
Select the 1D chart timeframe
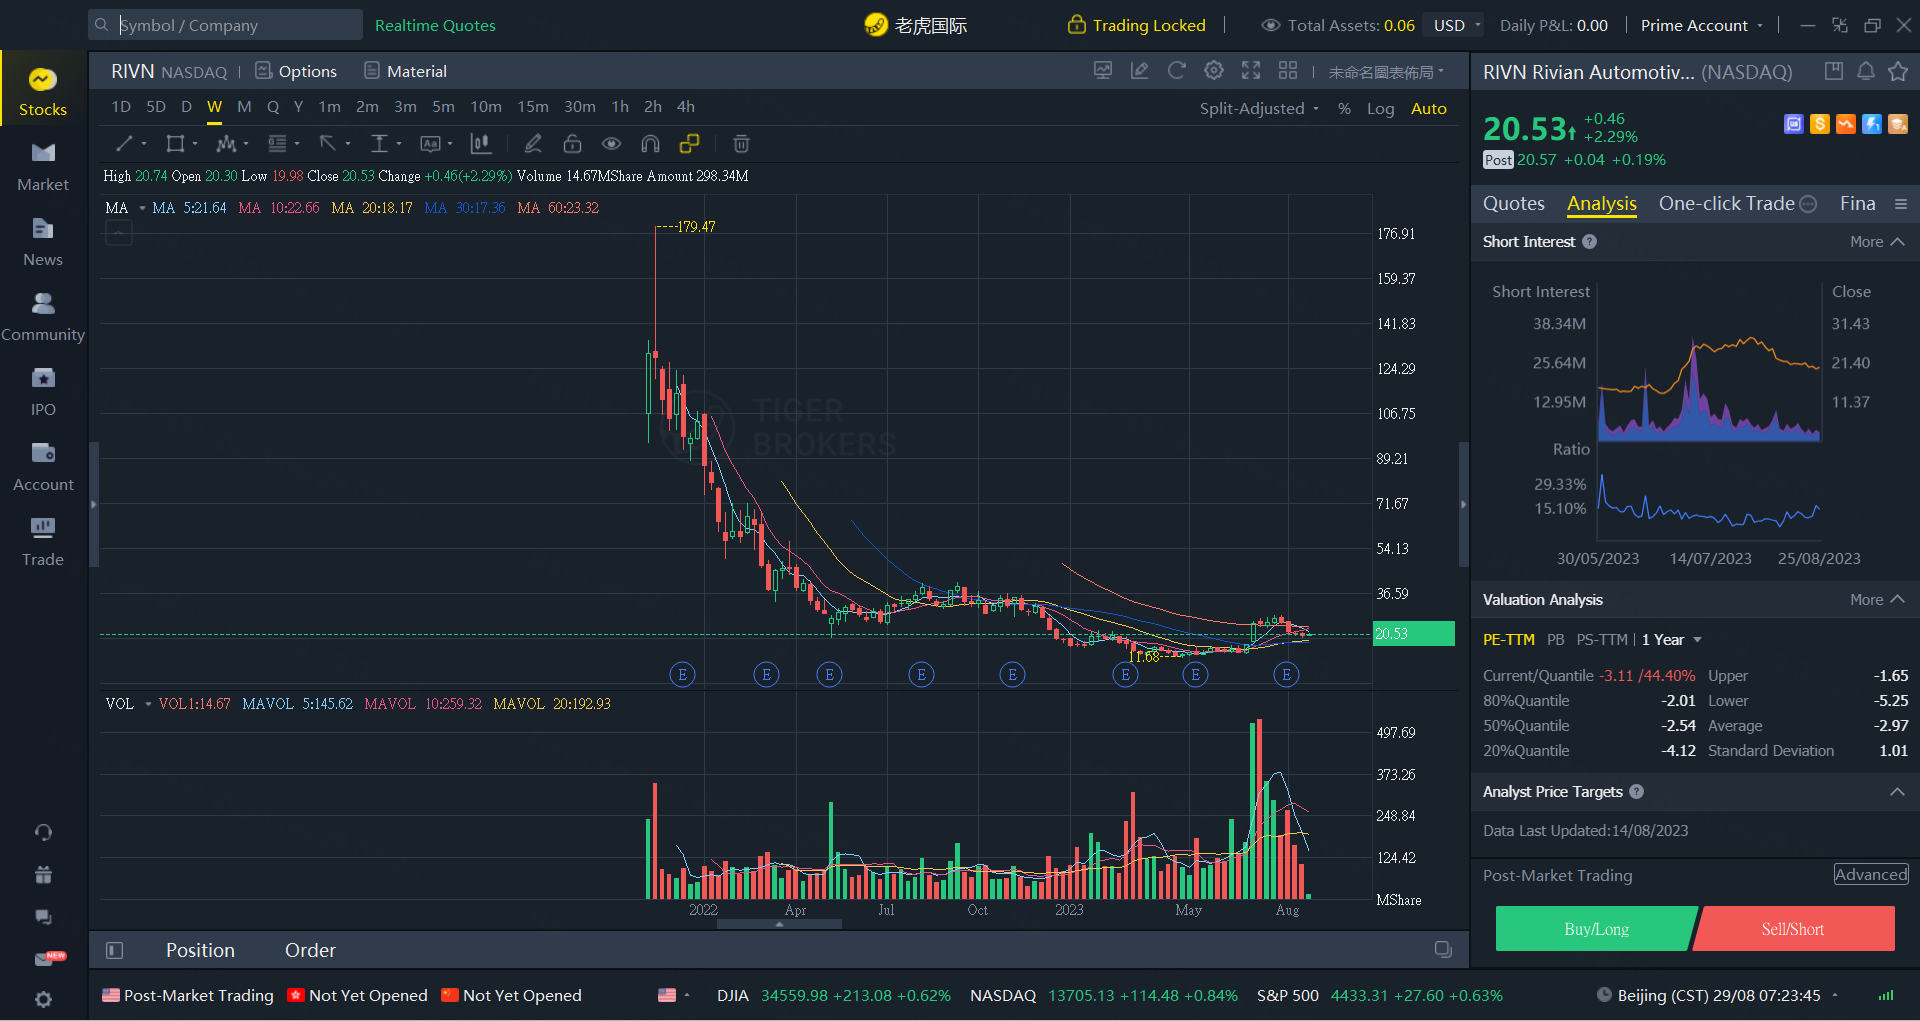(x=121, y=107)
